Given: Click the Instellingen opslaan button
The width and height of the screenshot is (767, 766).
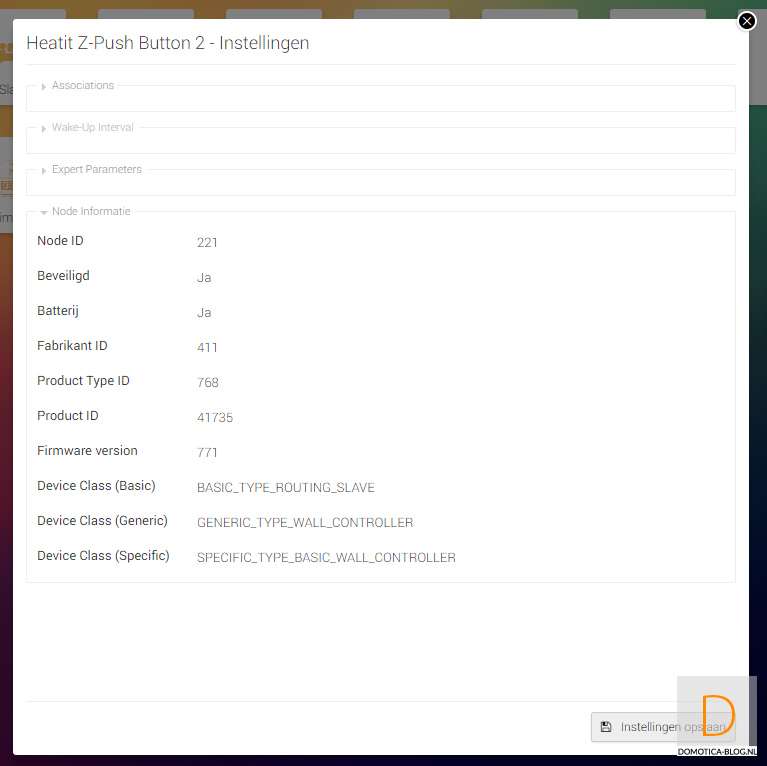Looking at the screenshot, I should pos(663,727).
